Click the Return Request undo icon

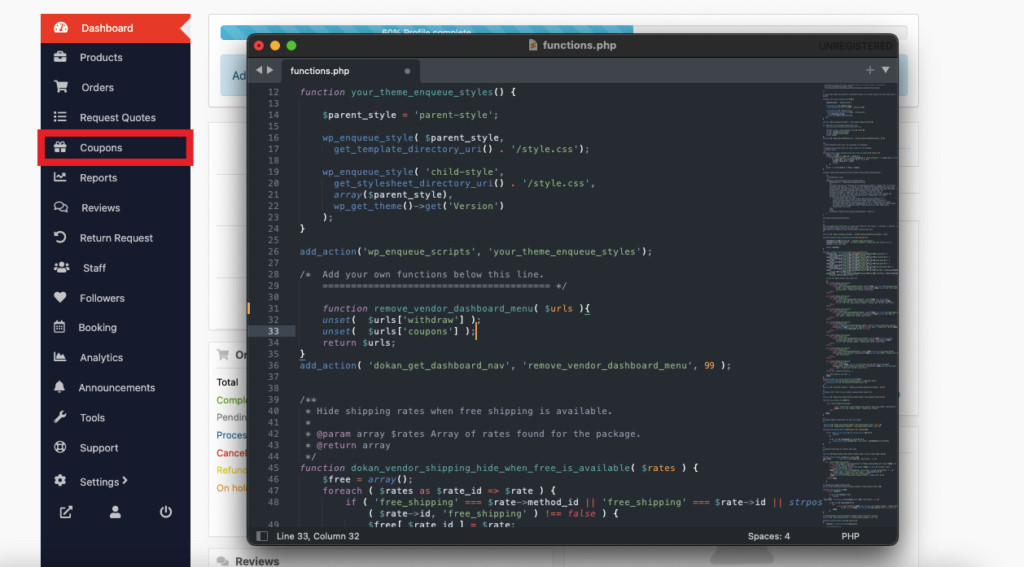[x=60, y=237]
